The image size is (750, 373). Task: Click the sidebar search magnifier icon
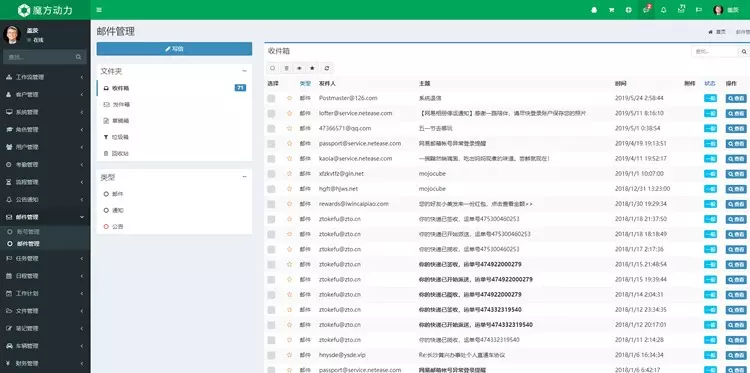[x=78, y=57]
